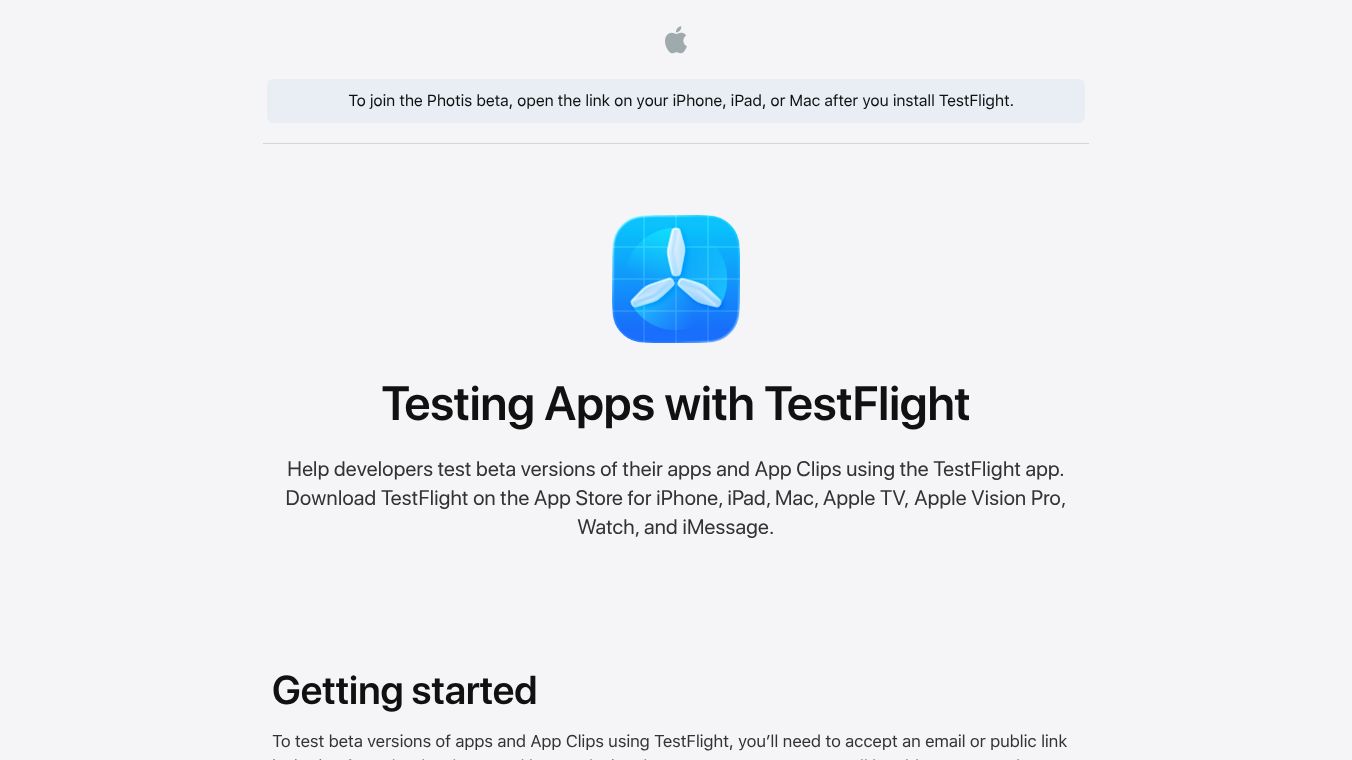Click the word iMessage in the description
This screenshot has height=760, width=1352.
pyautogui.click(x=726, y=527)
